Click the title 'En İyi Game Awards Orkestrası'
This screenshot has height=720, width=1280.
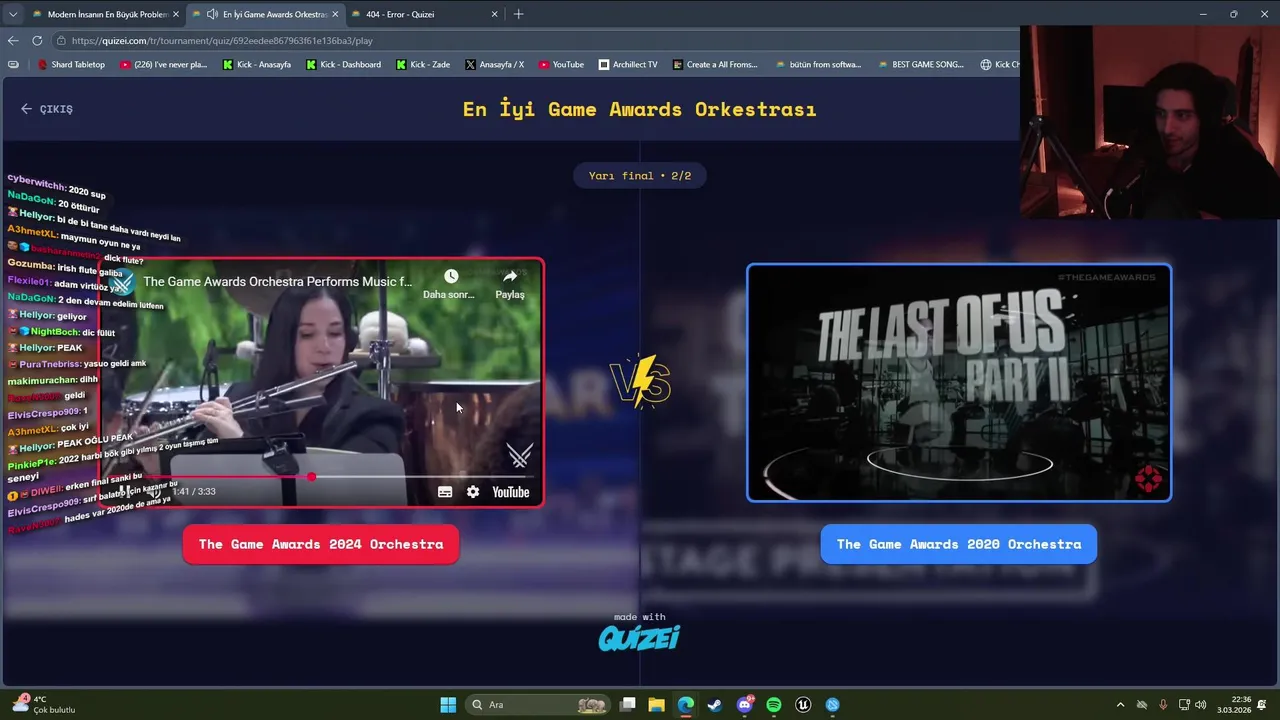point(640,109)
